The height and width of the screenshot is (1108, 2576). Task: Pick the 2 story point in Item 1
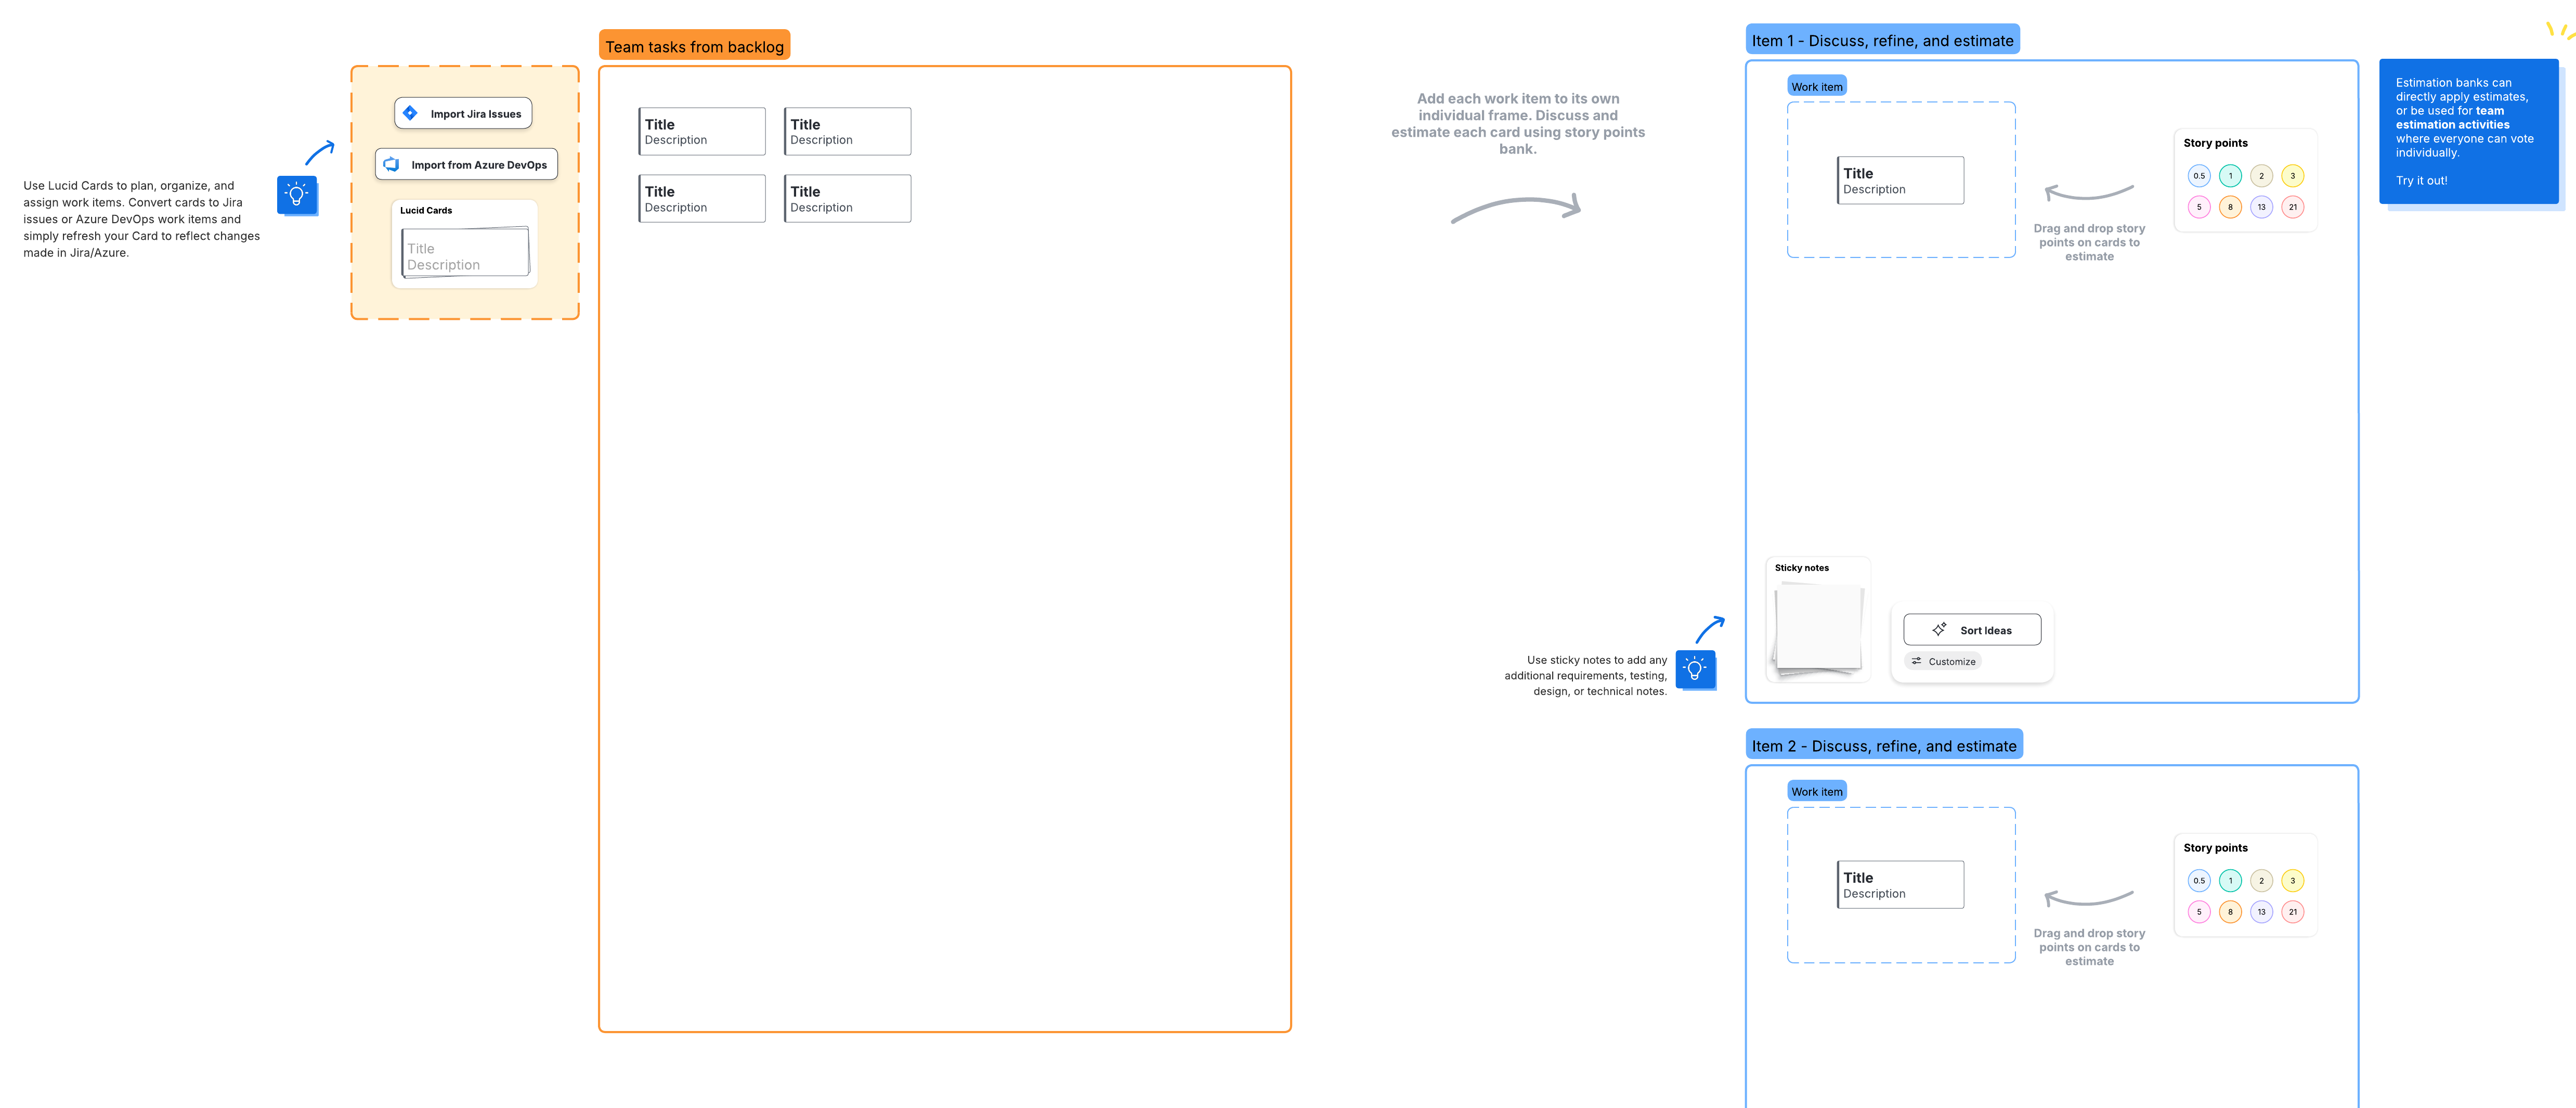2261,176
